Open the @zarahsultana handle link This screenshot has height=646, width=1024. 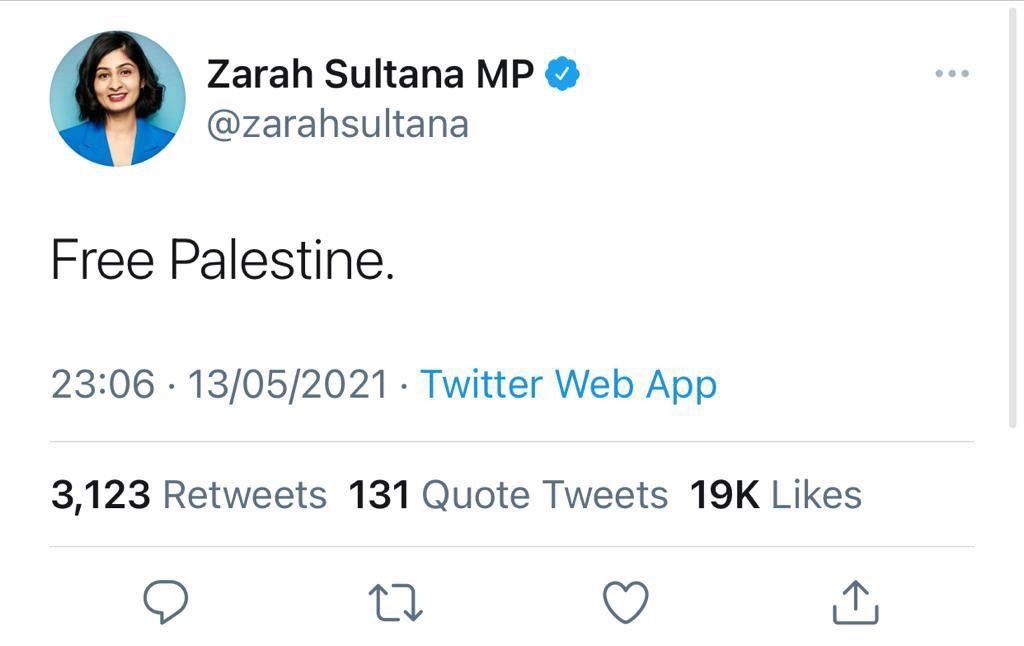click(x=337, y=124)
